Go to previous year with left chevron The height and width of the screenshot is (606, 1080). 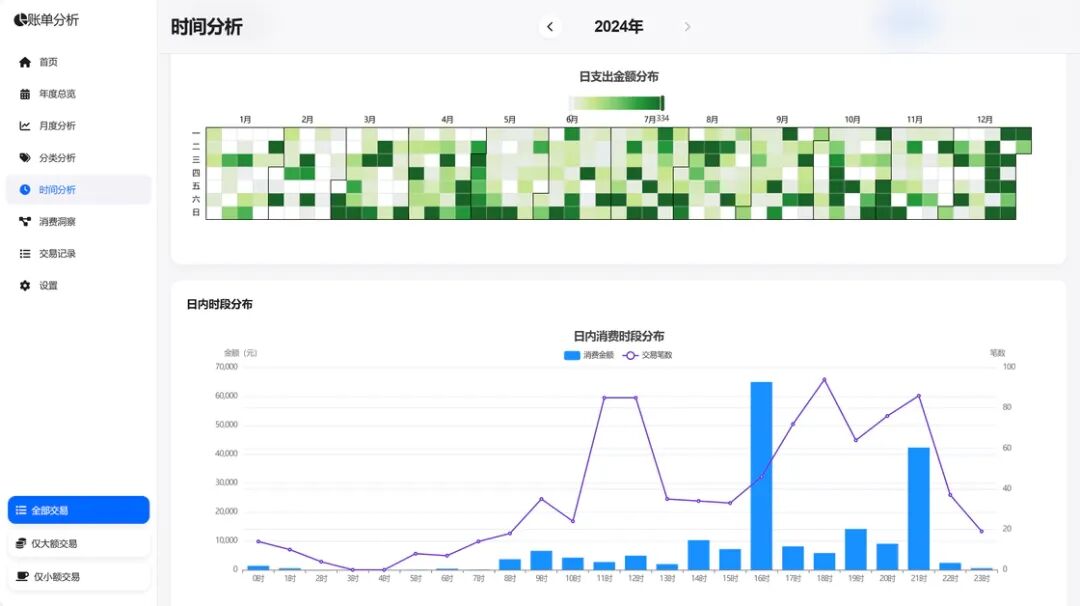550,27
